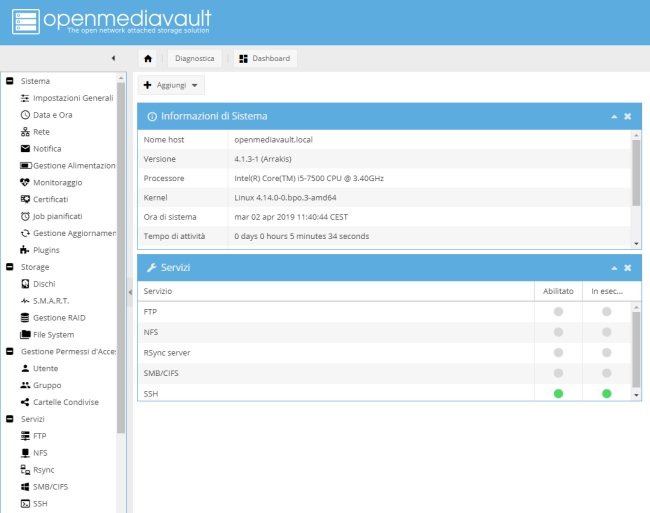The image size is (650, 513).
Task: Click the home icon in breadcrumb bar
Action: tap(148, 58)
